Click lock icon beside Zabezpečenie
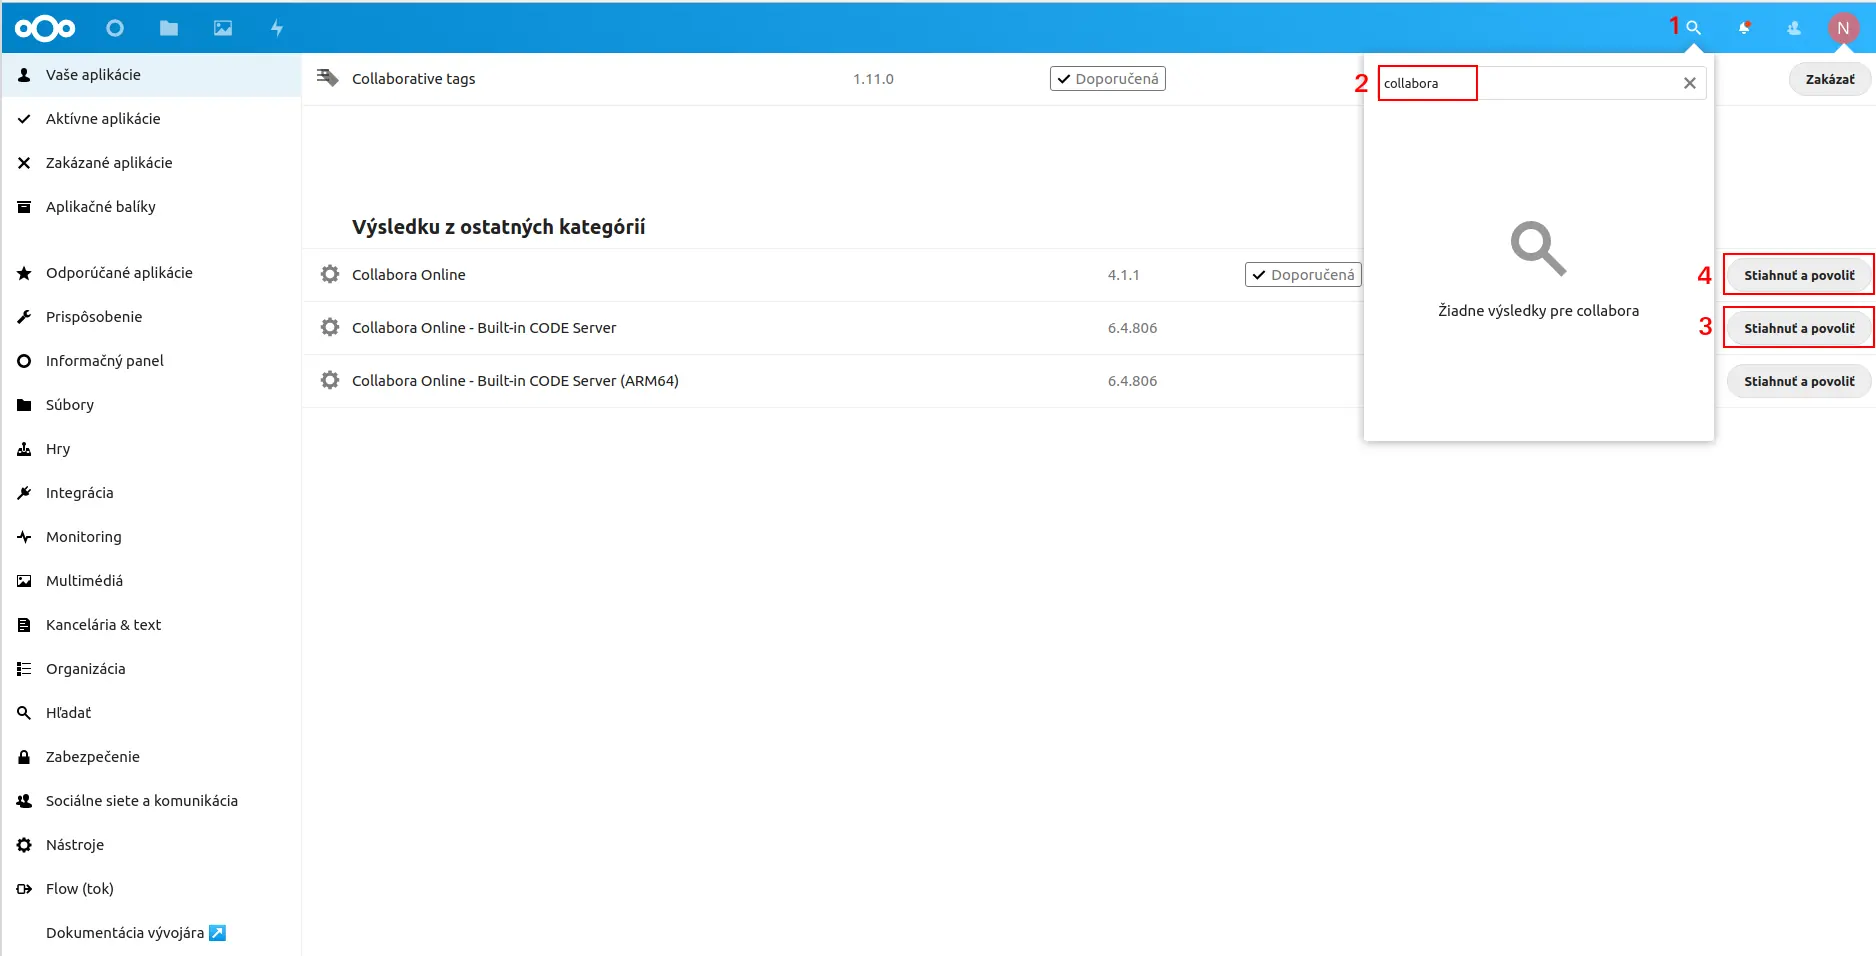This screenshot has width=1876, height=956. click(24, 757)
